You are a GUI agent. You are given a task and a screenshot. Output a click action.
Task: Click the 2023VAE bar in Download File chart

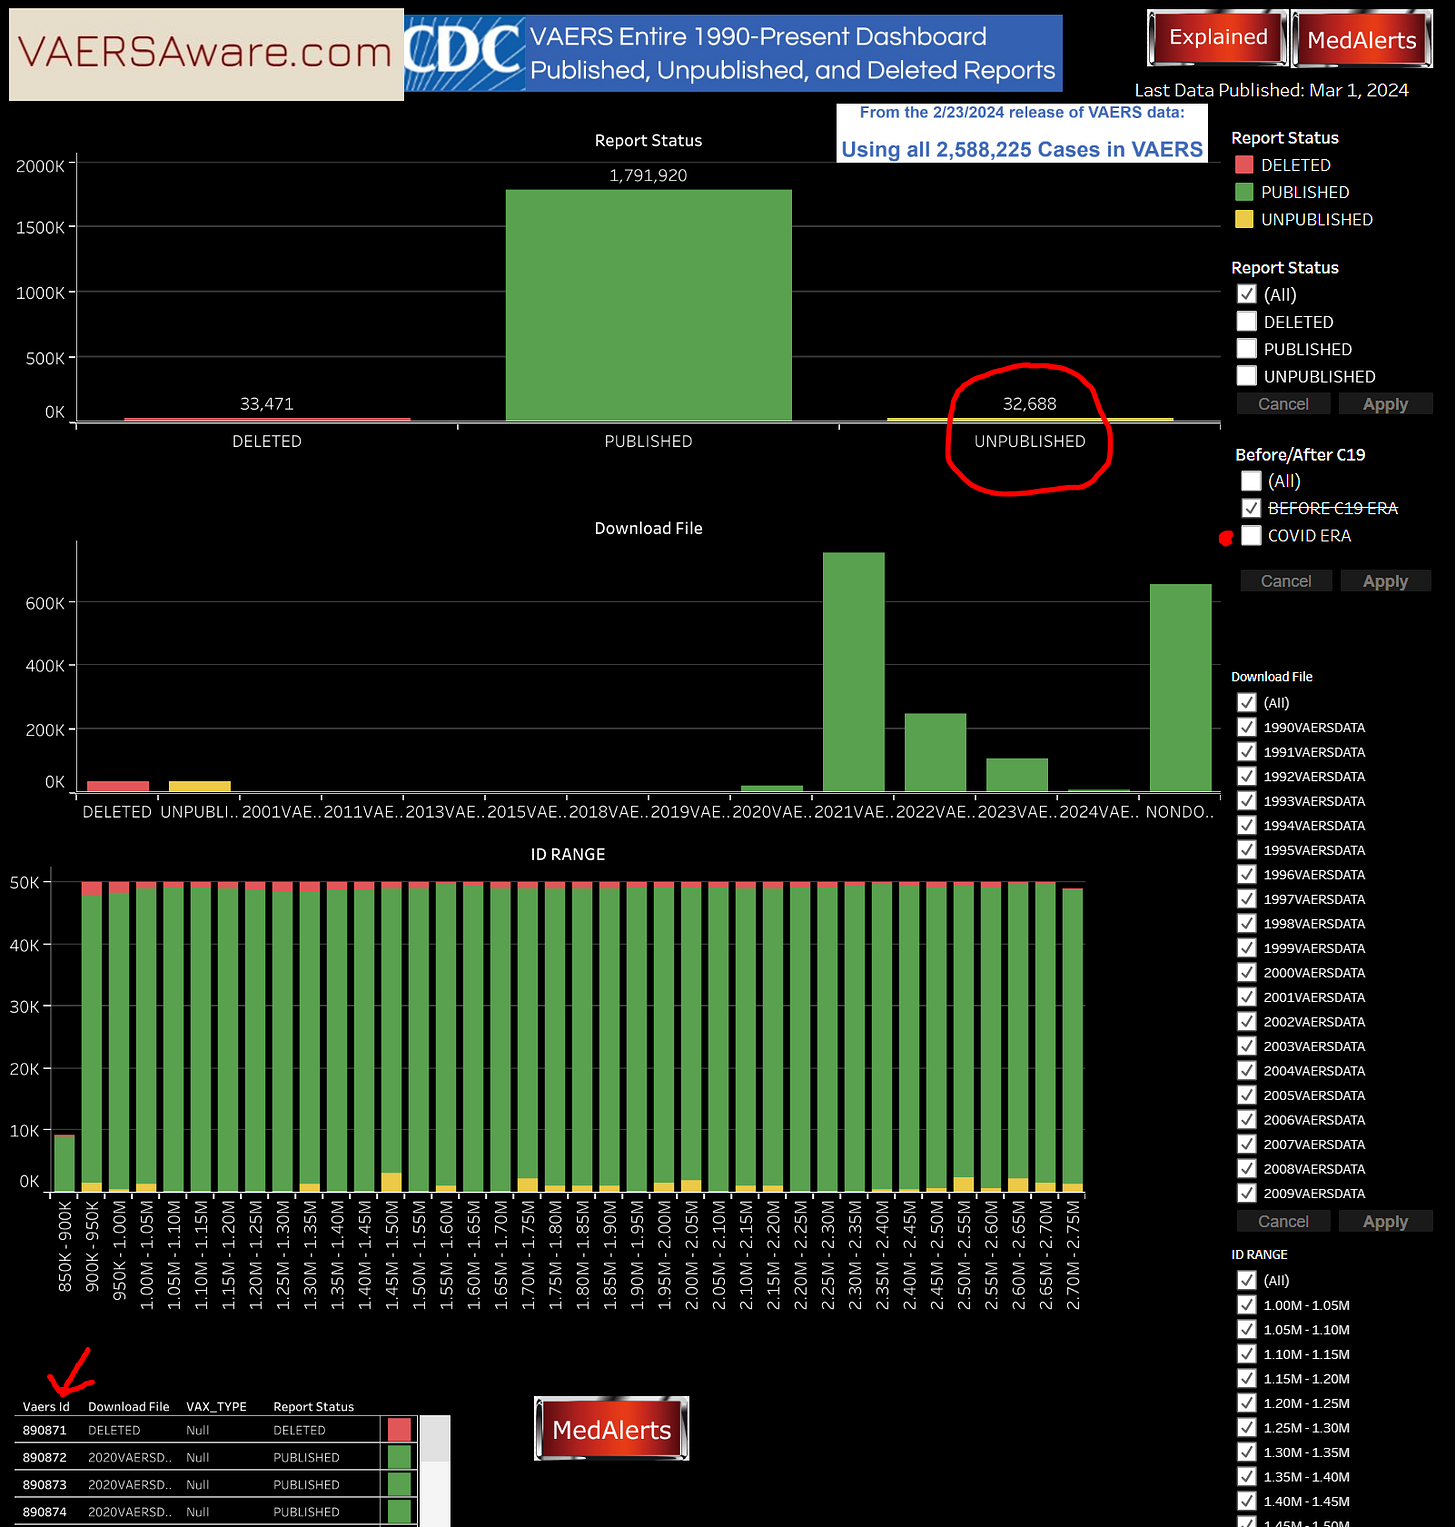click(x=1017, y=775)
